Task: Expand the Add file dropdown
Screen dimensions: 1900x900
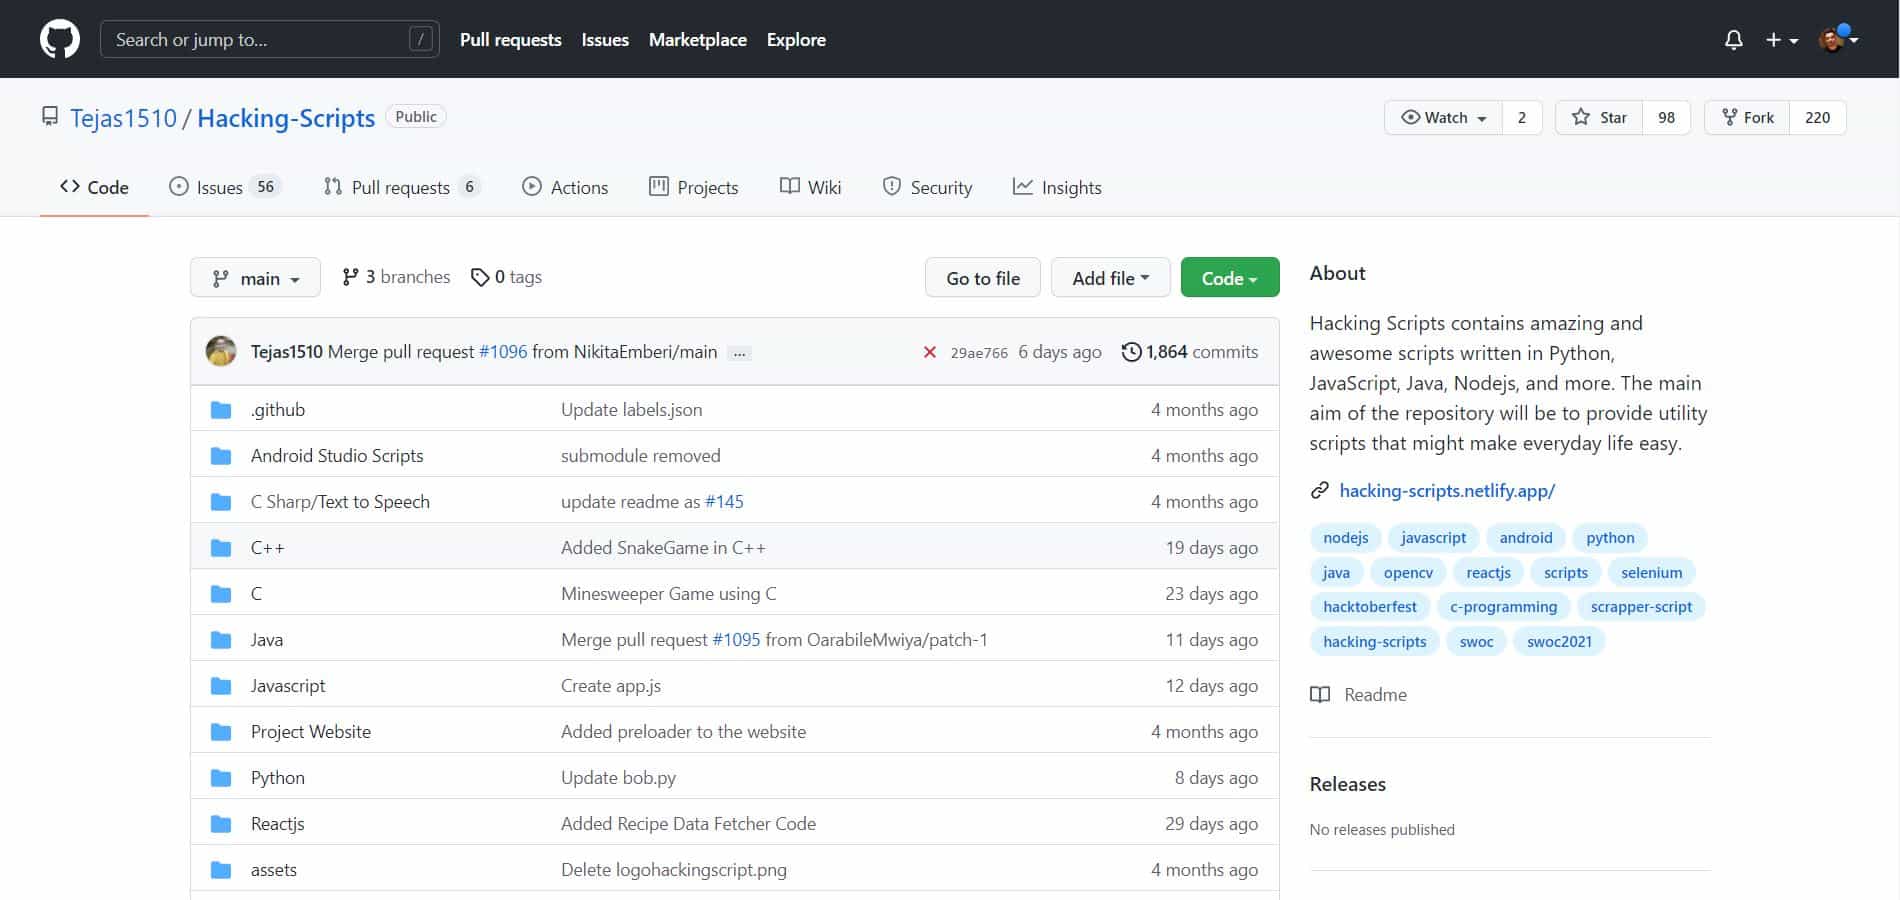Action: click(x=1110, y=278)
